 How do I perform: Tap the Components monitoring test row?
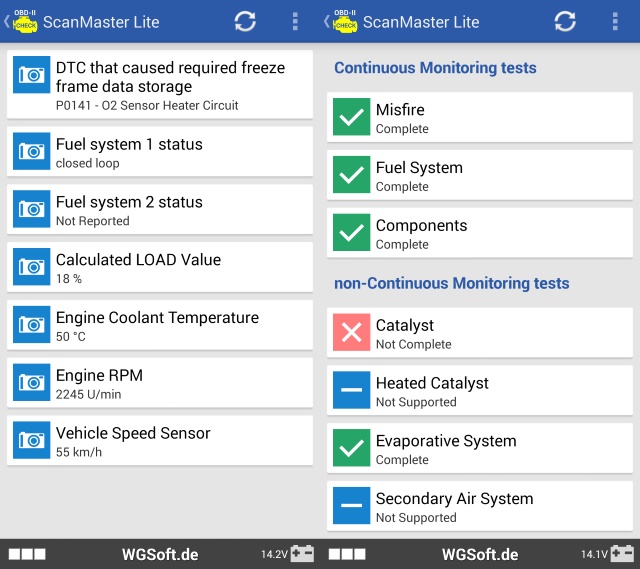[480, 233]
